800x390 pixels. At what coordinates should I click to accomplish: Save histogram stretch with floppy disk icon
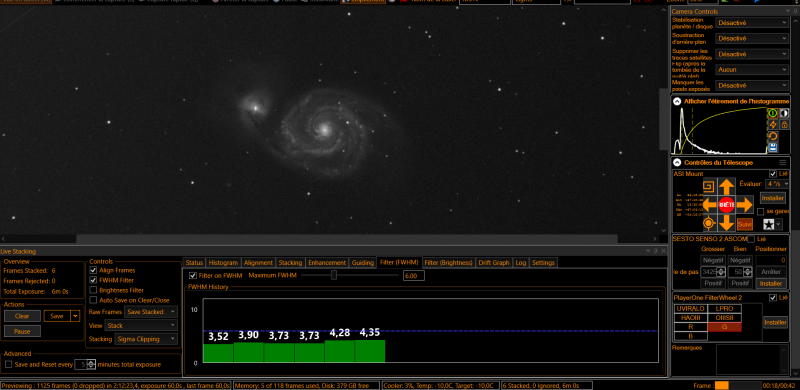(772, 148)
